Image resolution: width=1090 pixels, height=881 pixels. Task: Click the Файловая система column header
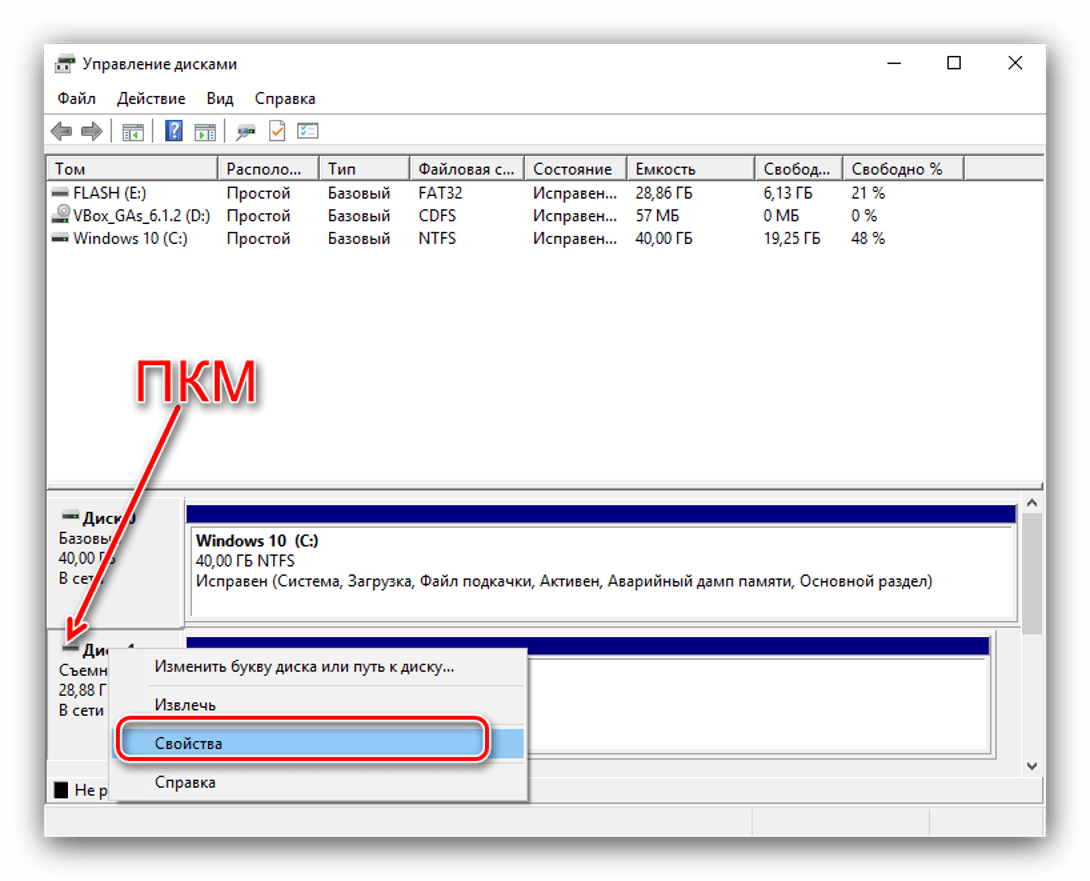click(x=466, y=169)
